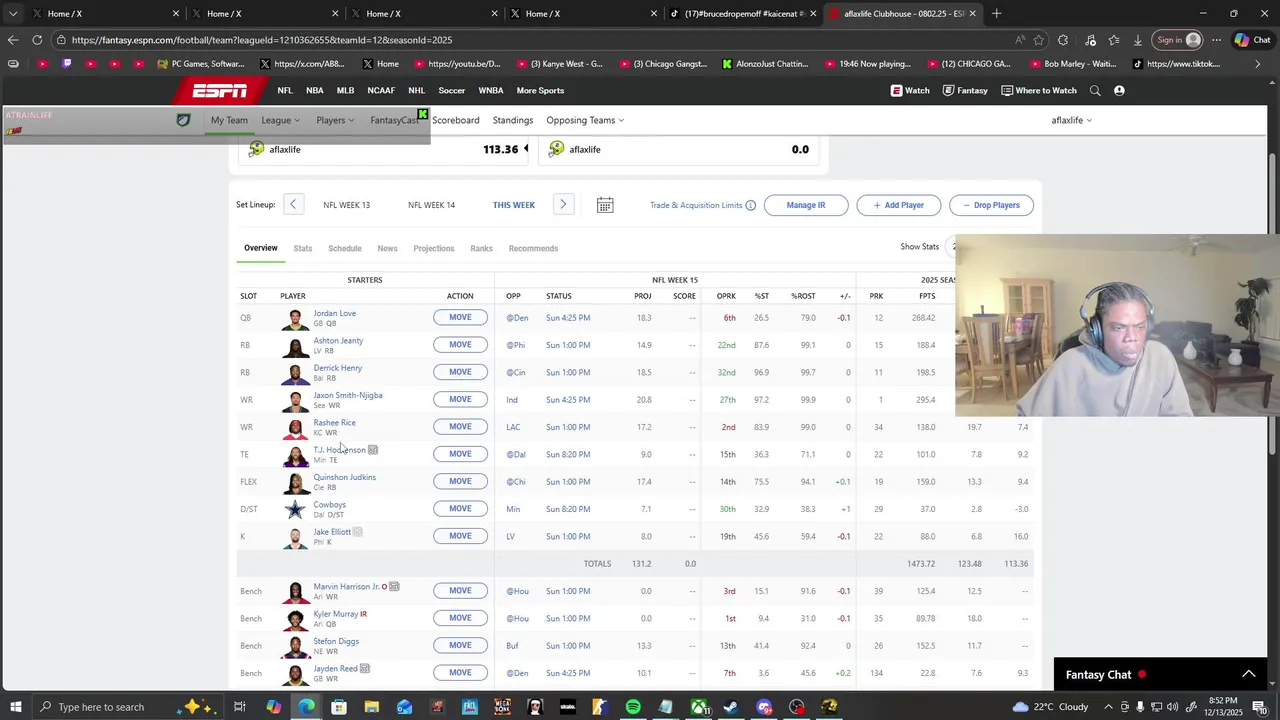Open Ashton Jeanty player link
This screenshot has width=1280, height=720.
click(x=338, y=340)
